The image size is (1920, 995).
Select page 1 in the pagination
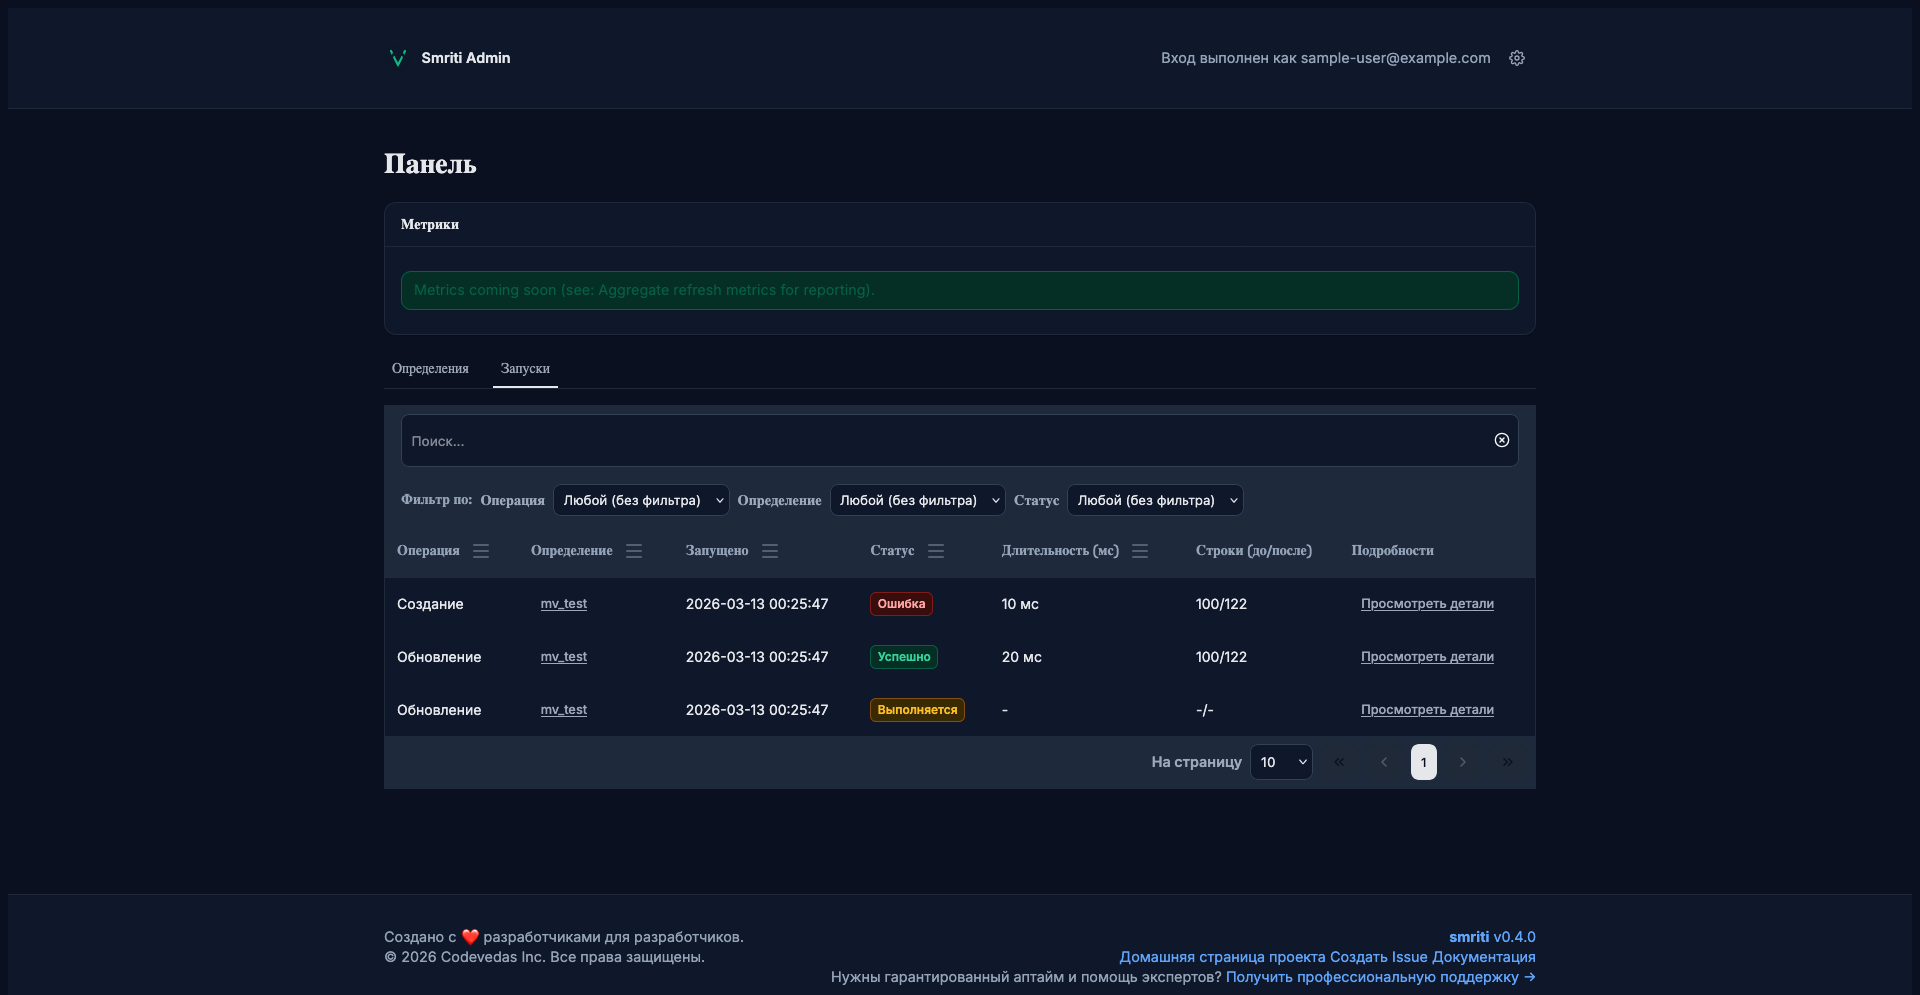[1423, 762]
